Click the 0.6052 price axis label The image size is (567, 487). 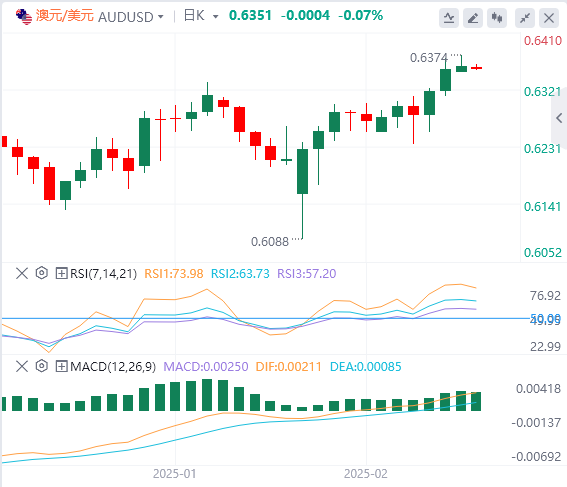(x=543, y=252)
